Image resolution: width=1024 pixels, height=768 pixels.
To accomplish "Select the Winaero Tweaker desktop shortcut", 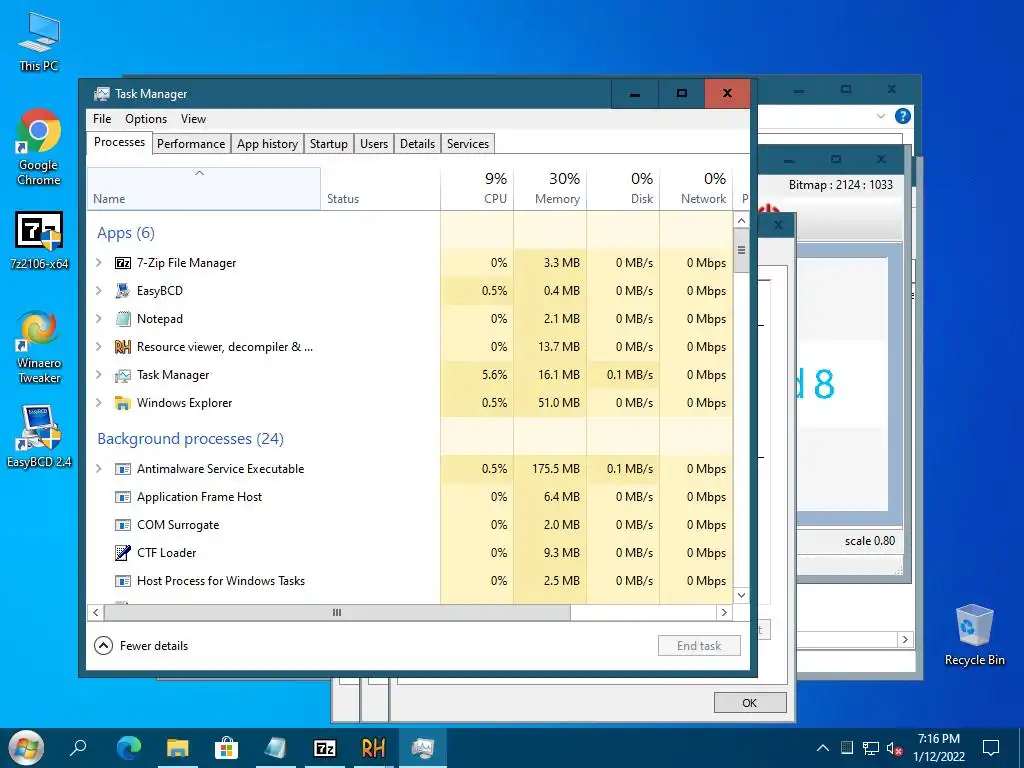I will (39, 347).
